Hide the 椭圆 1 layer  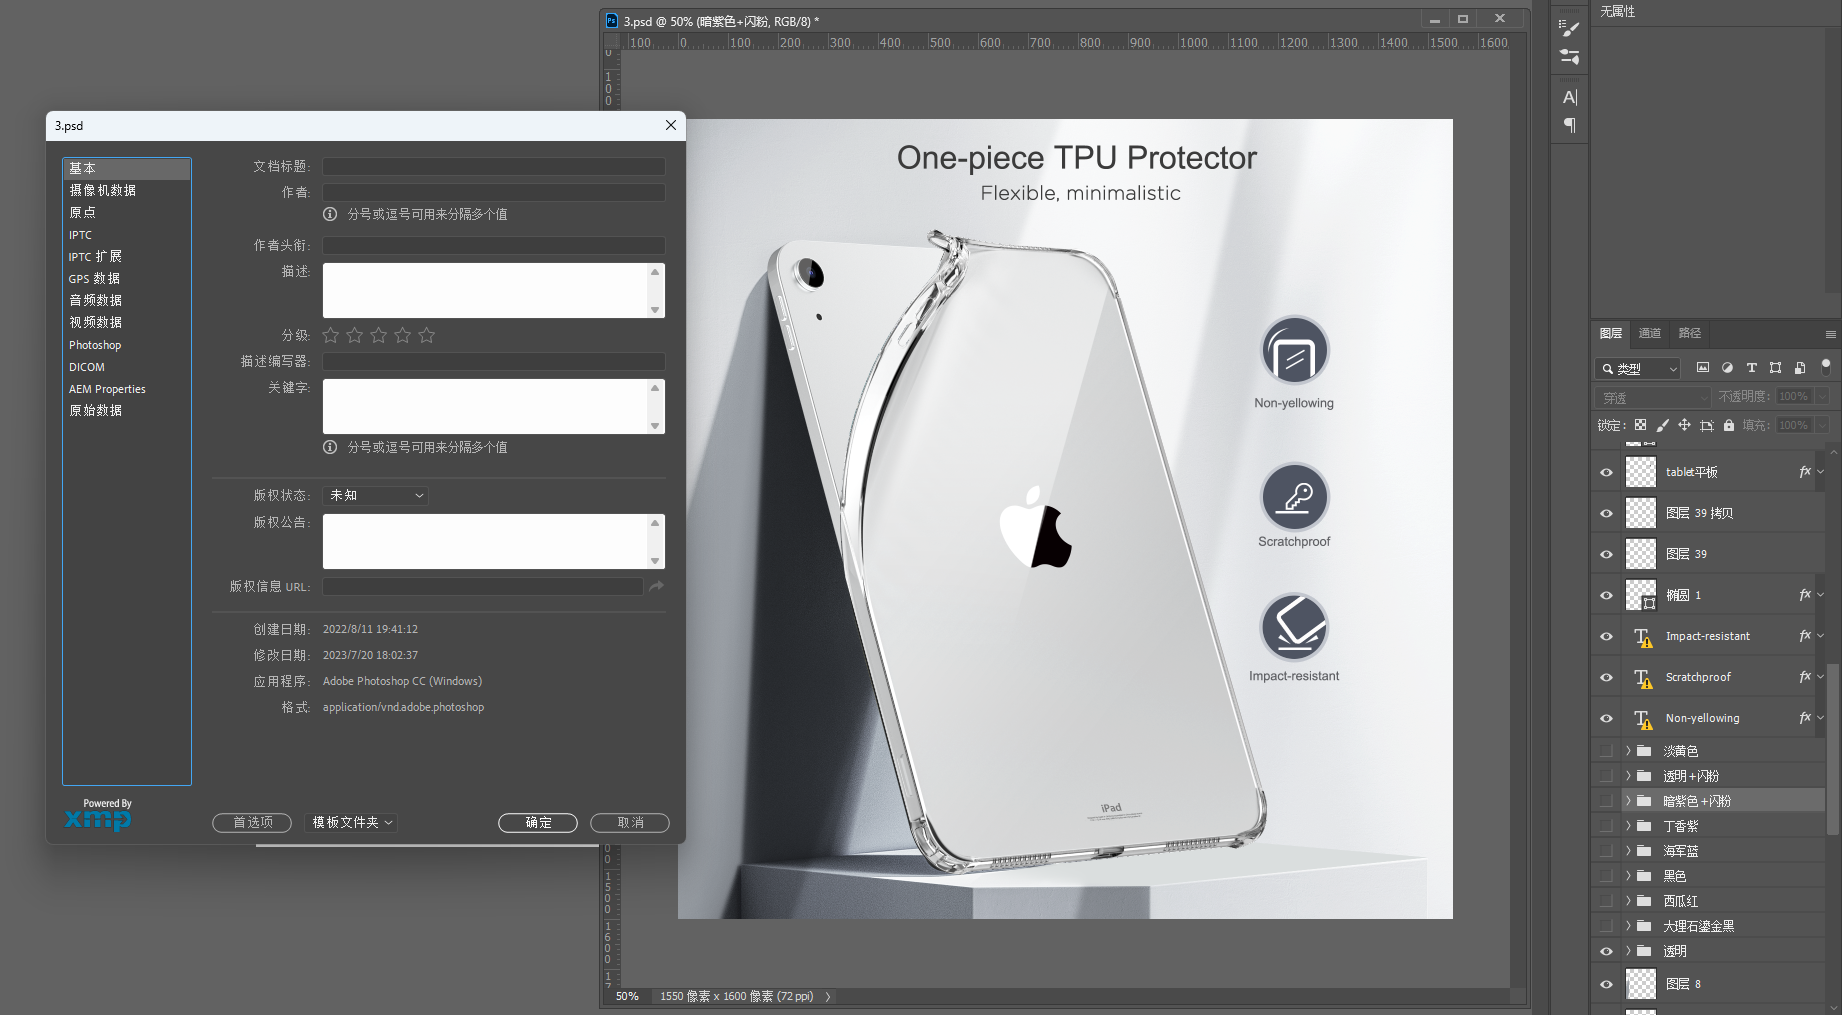click(1606, 595)
